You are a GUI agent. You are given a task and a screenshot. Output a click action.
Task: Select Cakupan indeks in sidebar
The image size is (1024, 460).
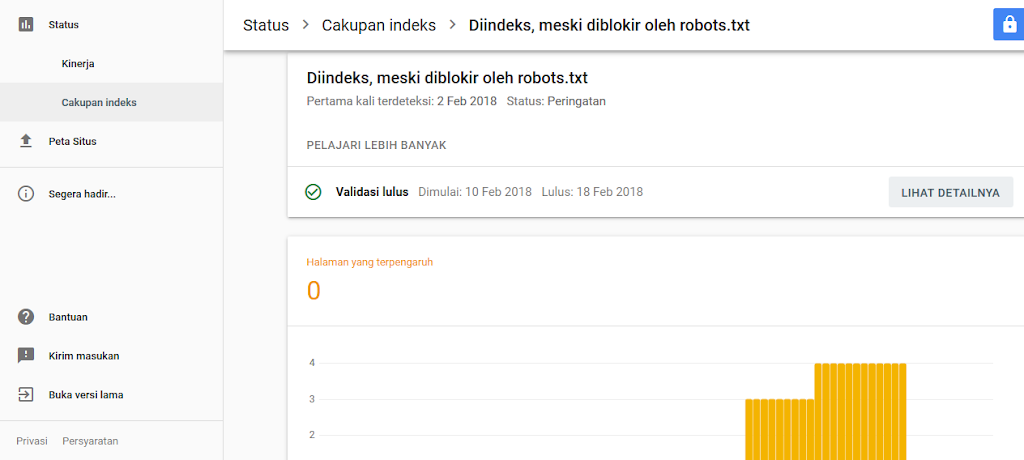tap(111, 103)
